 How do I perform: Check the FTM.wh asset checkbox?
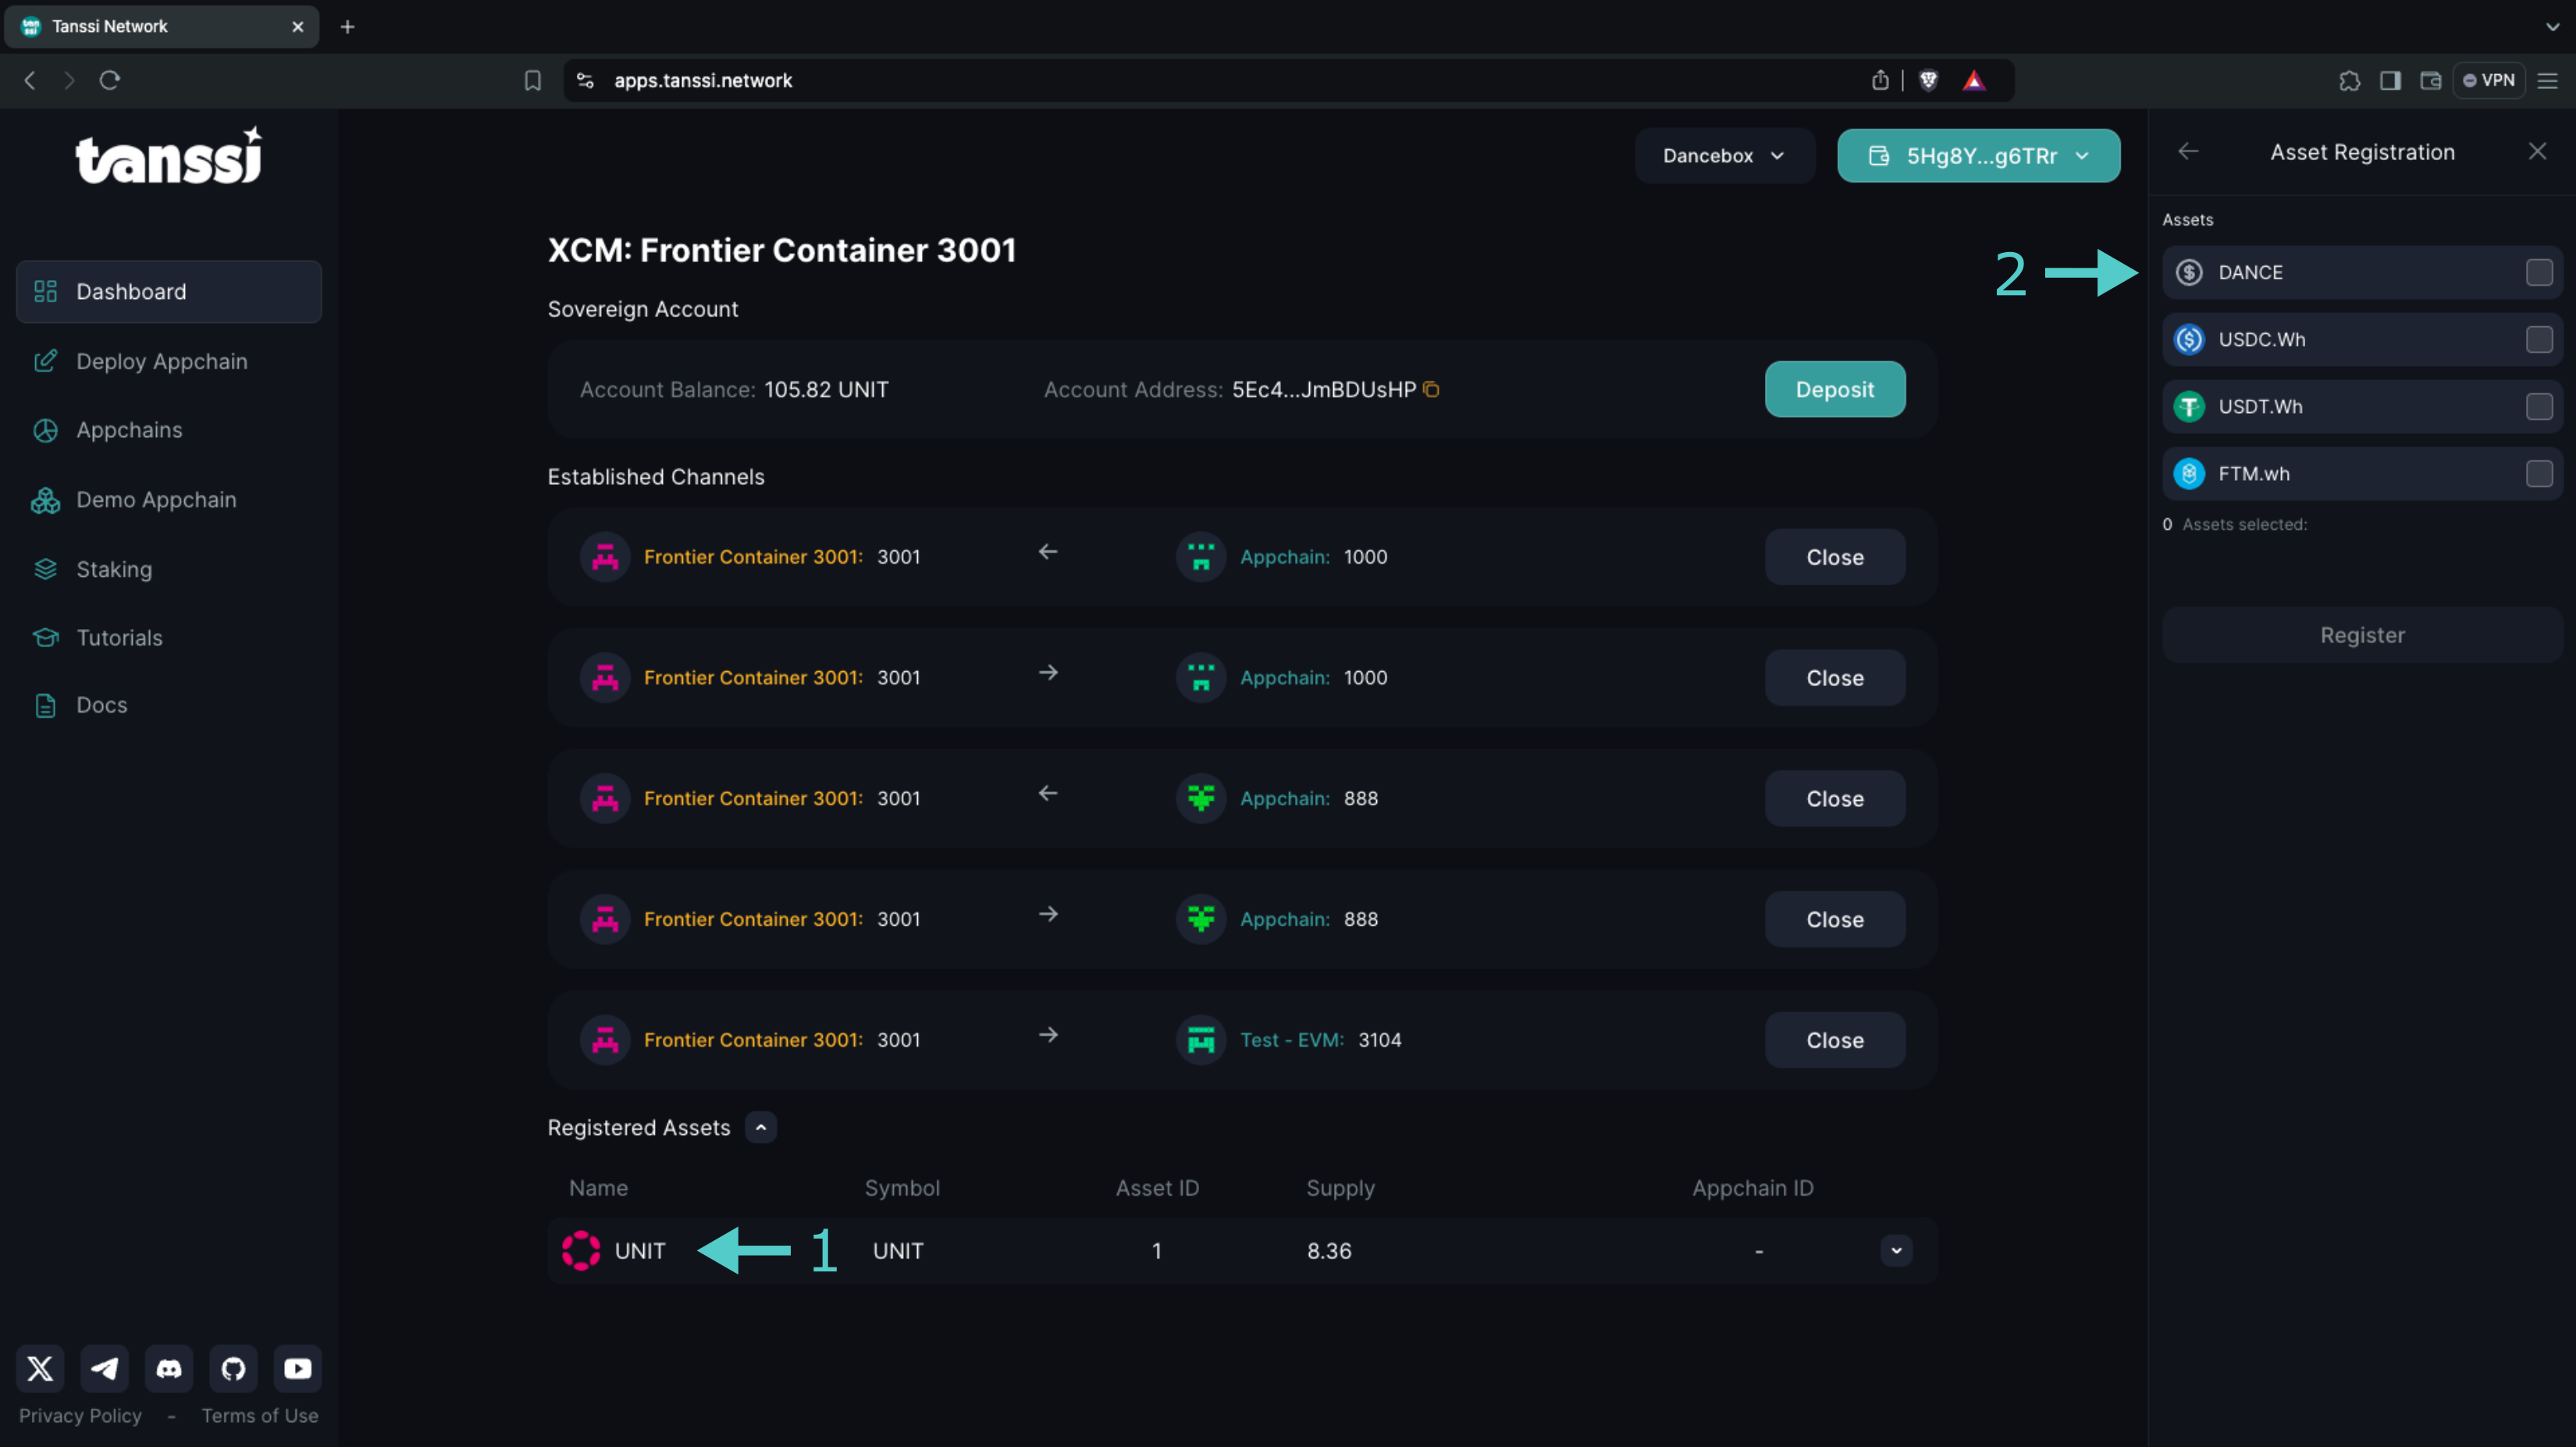[2538, 473]
